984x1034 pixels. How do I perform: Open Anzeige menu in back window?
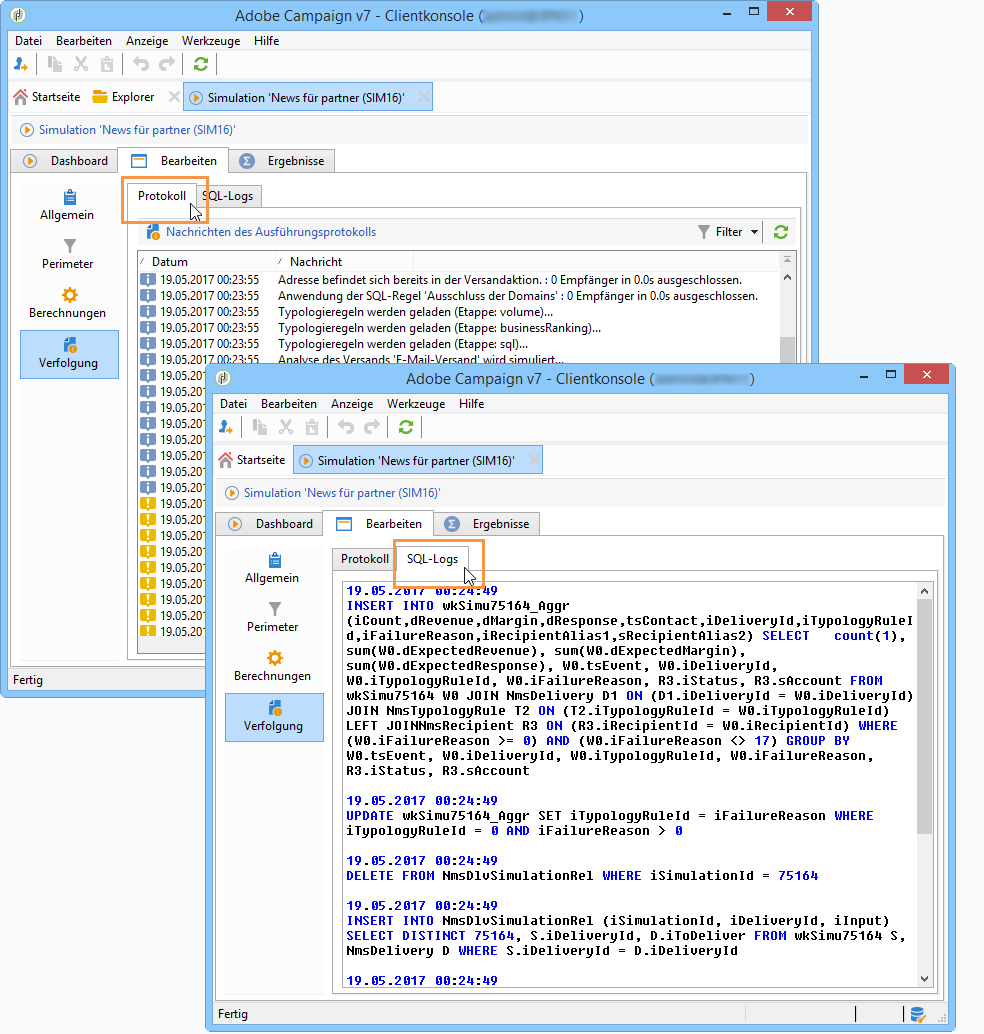(147, 41)
